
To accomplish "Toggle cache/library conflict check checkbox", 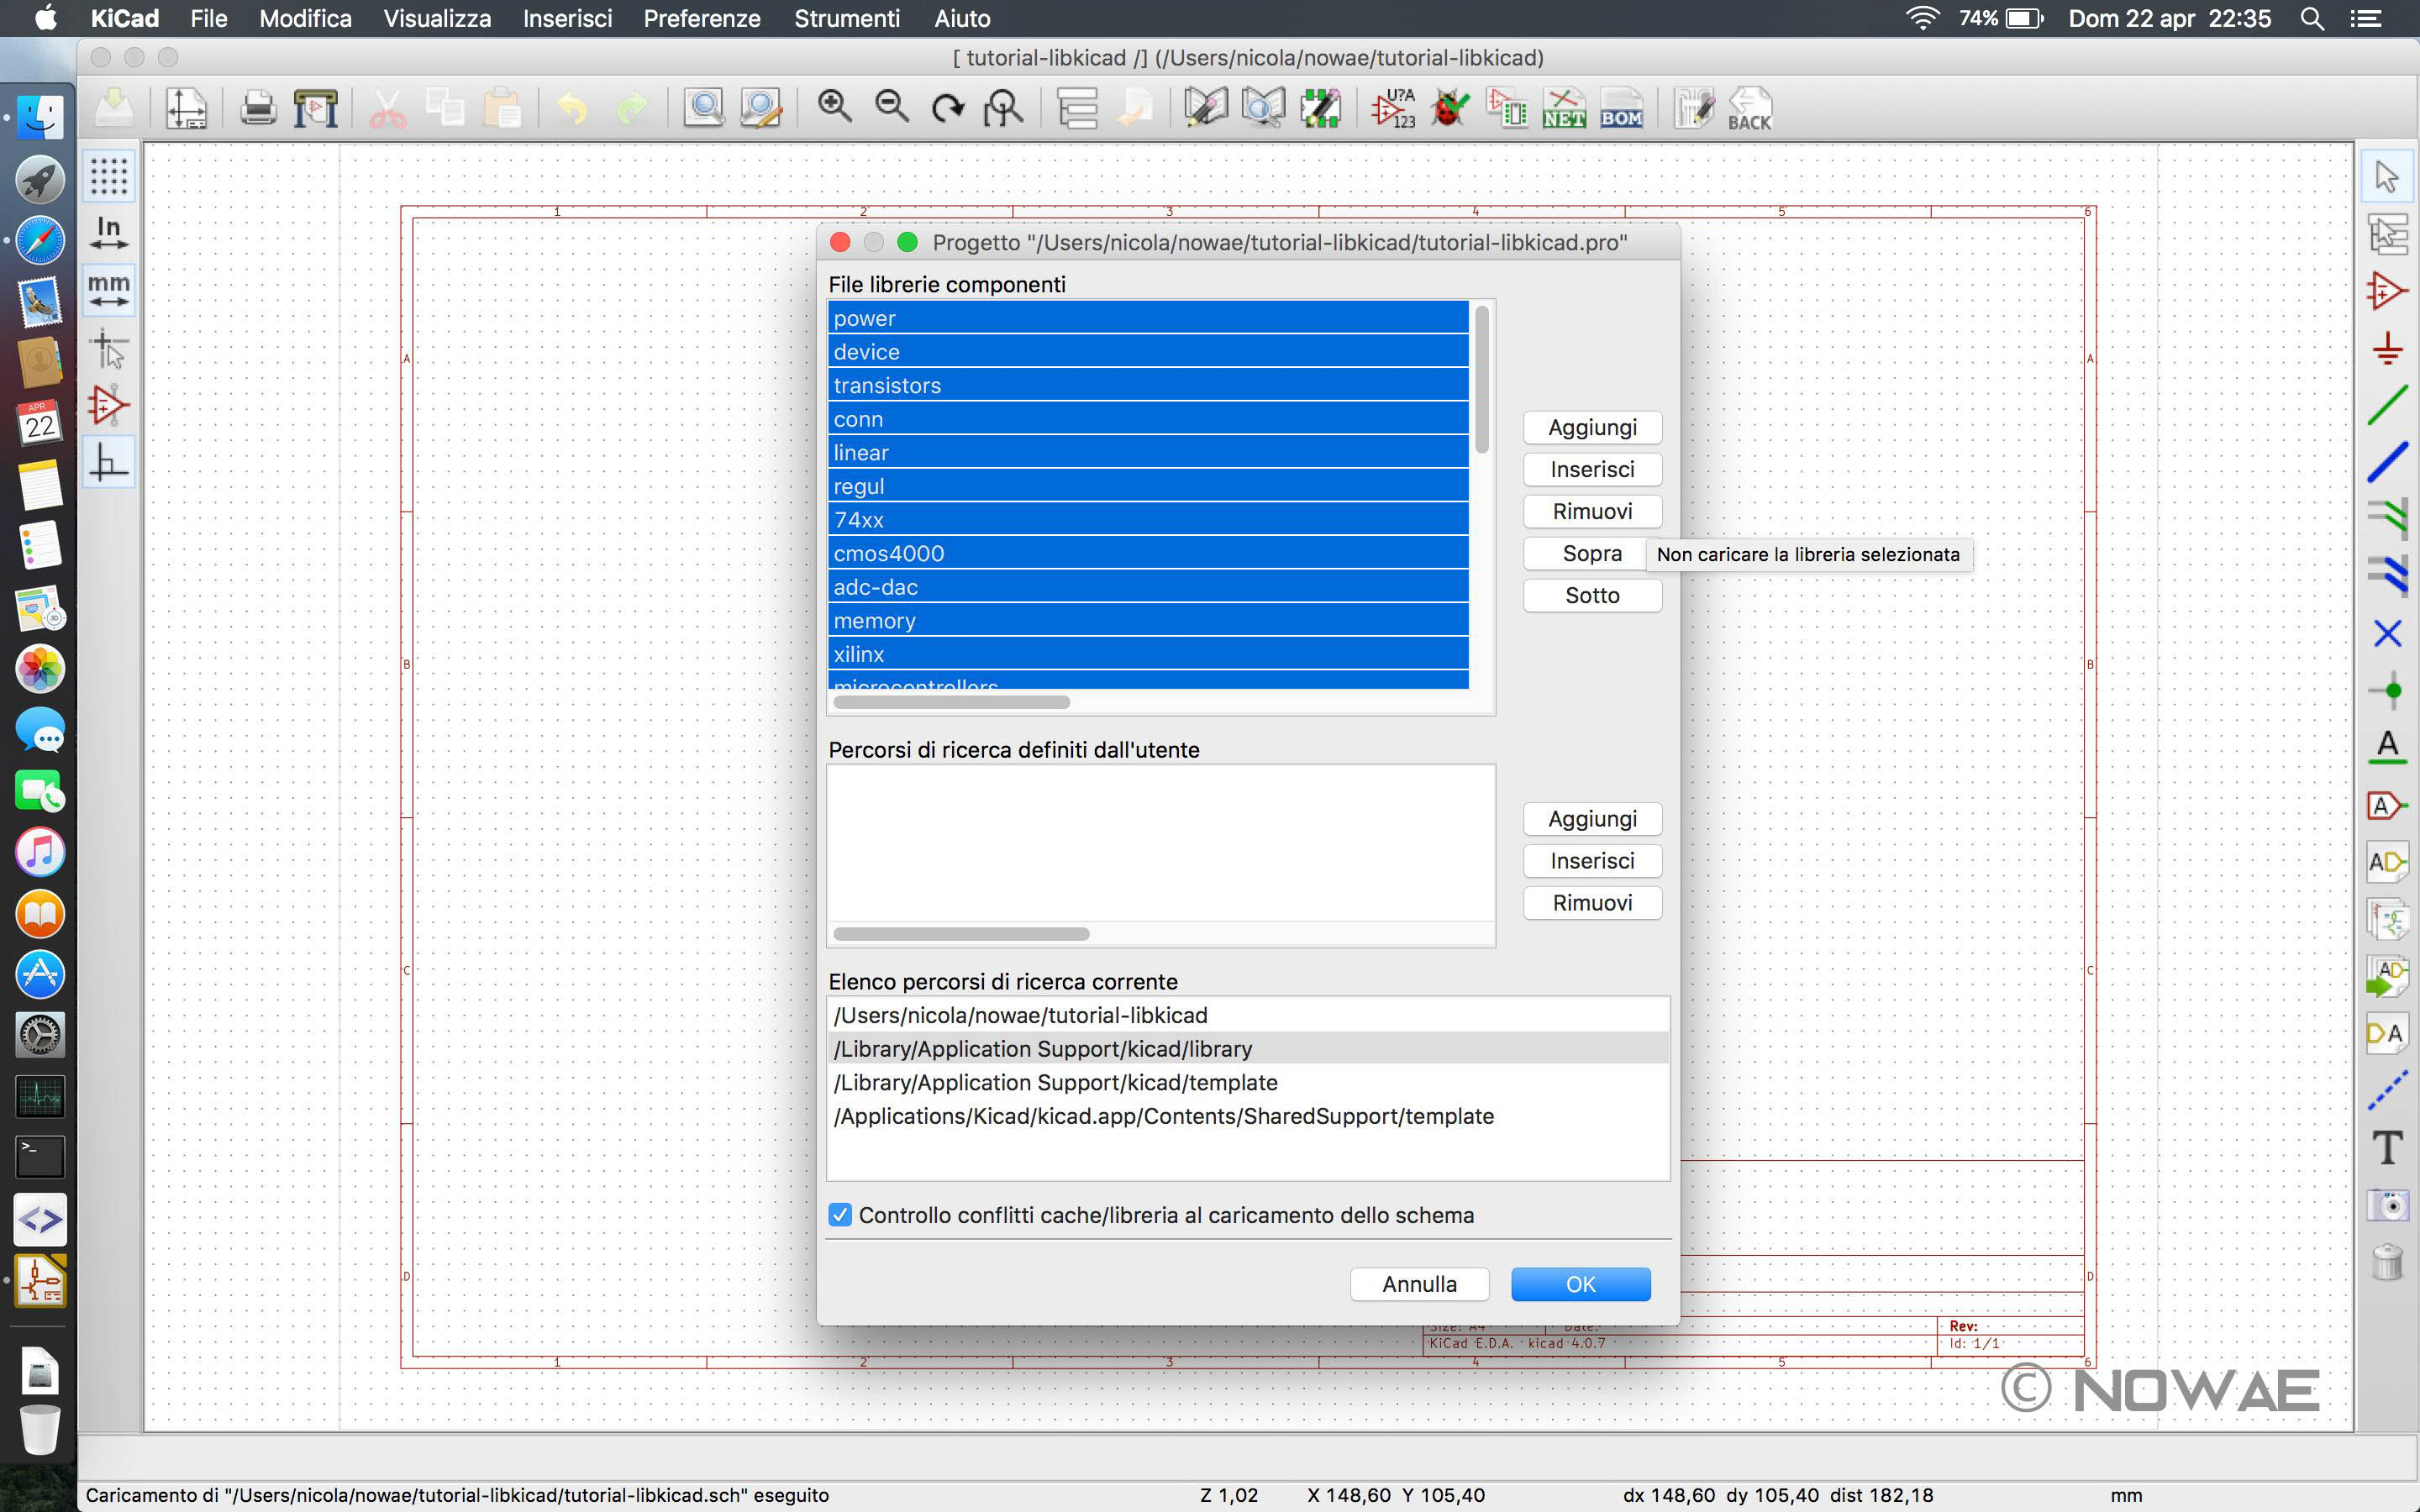I will 840,1215.
